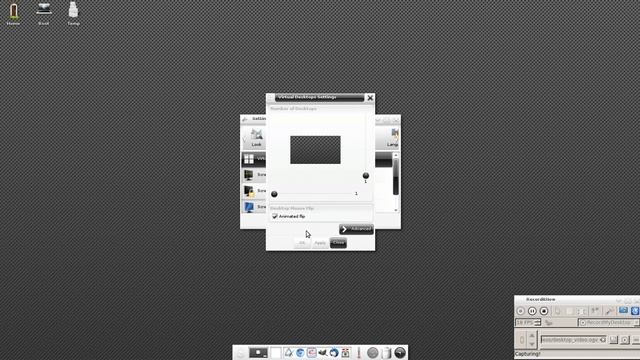Select the first Screen item with monitor icon
The width and height of the screenshot is (640, 360).
tap(254, 175)
